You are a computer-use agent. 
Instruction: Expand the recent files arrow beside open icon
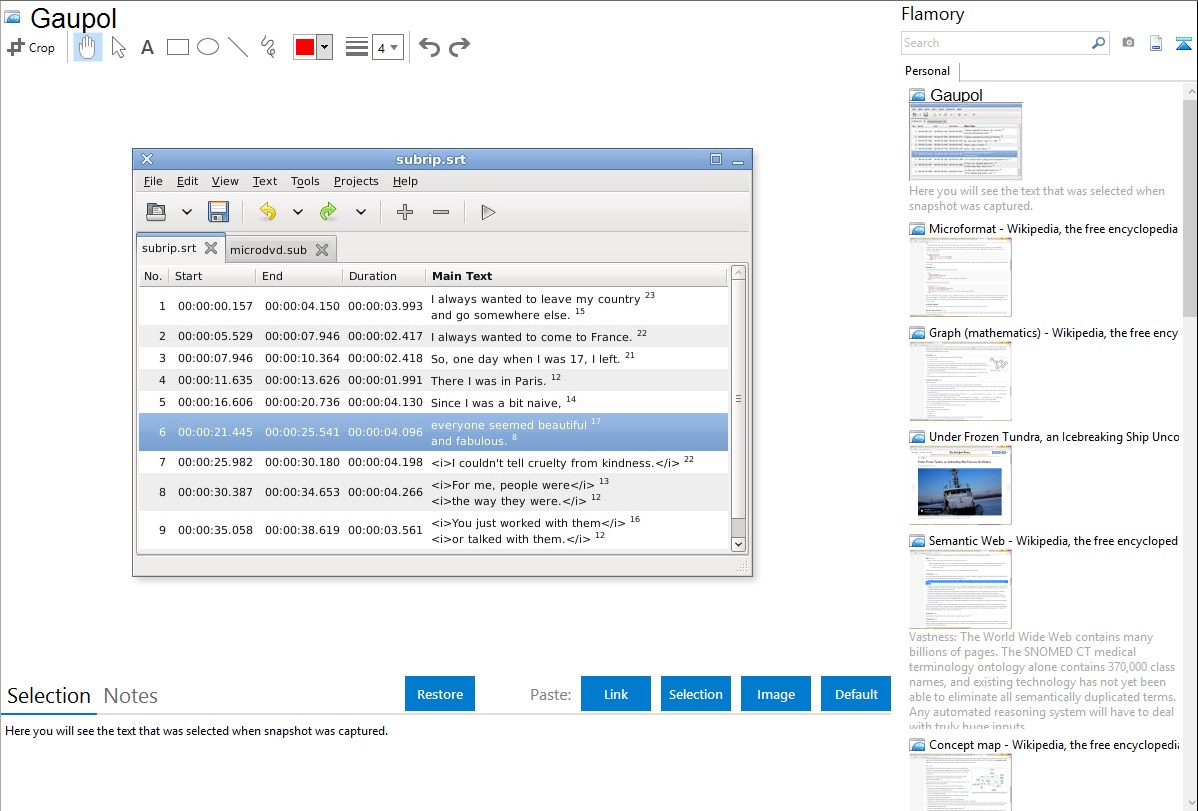[x=186, y=212]
